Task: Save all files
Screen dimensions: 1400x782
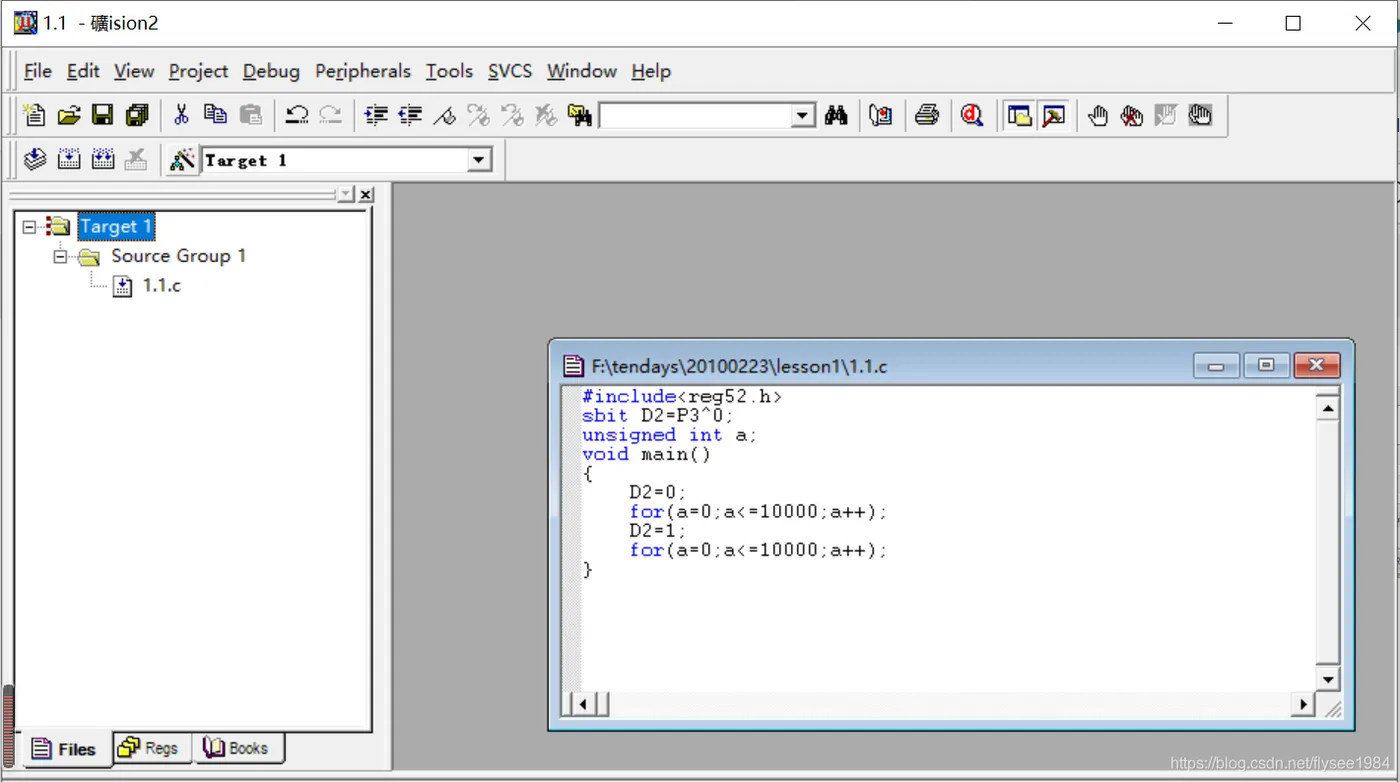Action: tap(137, 115)
